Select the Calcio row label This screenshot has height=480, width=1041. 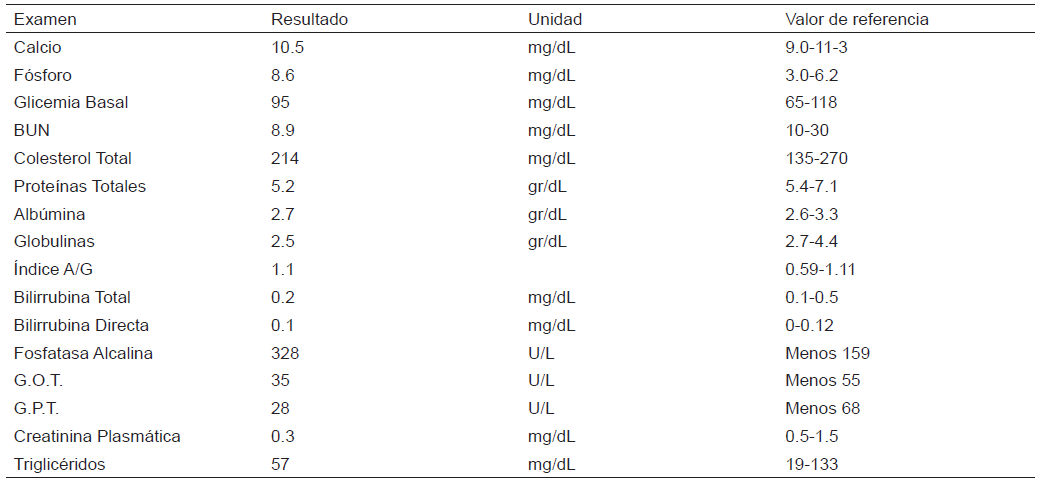point(38,47)
